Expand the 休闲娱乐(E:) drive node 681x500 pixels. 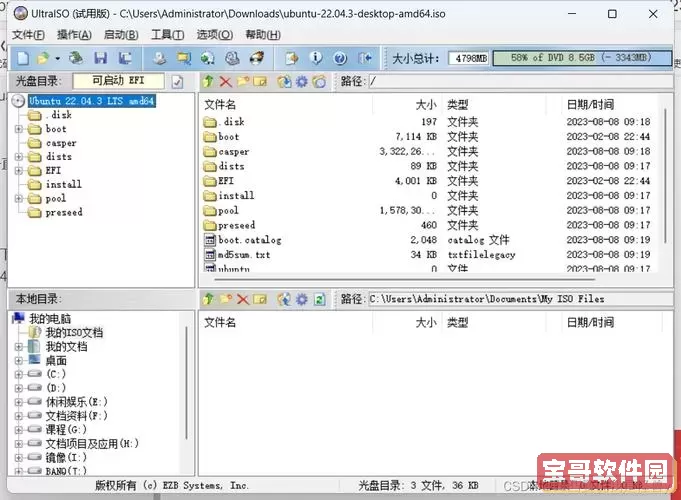pos(19,402)
